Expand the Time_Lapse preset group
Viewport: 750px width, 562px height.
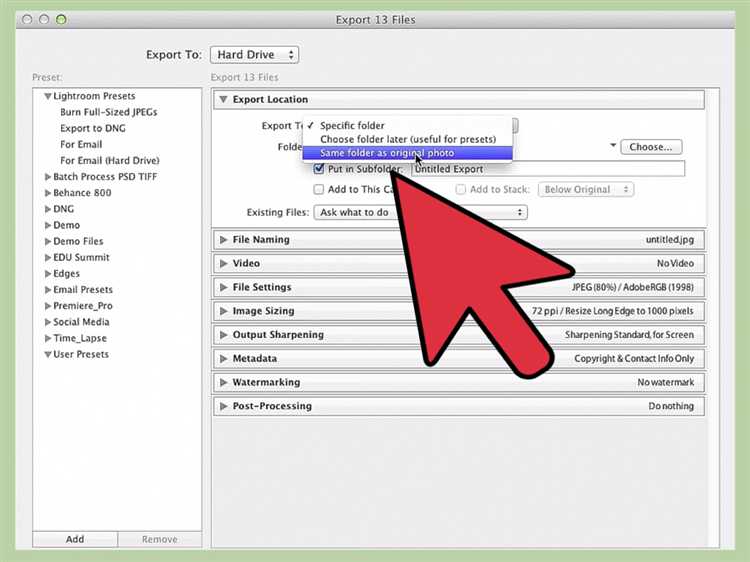pos(48,338)
